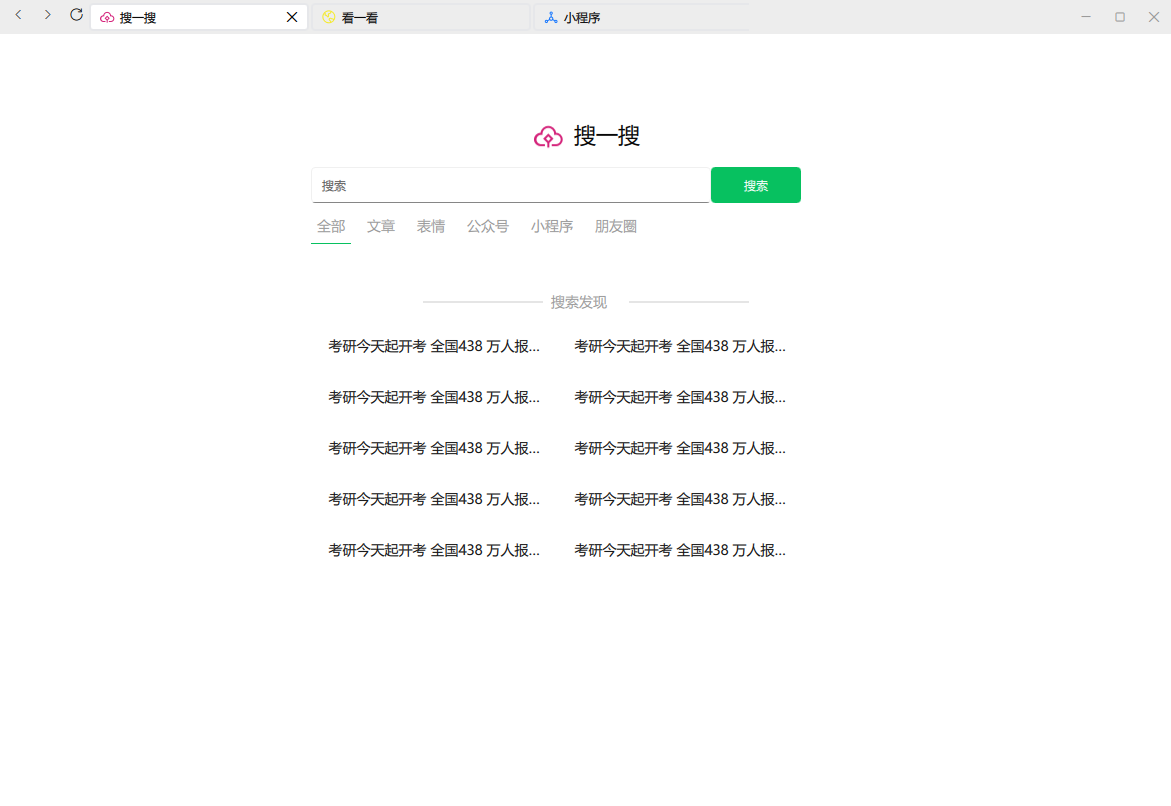The height and width of the screenshot is (806, 1171).
Task: Select the 文章 filter
Action: pos(381,226)
